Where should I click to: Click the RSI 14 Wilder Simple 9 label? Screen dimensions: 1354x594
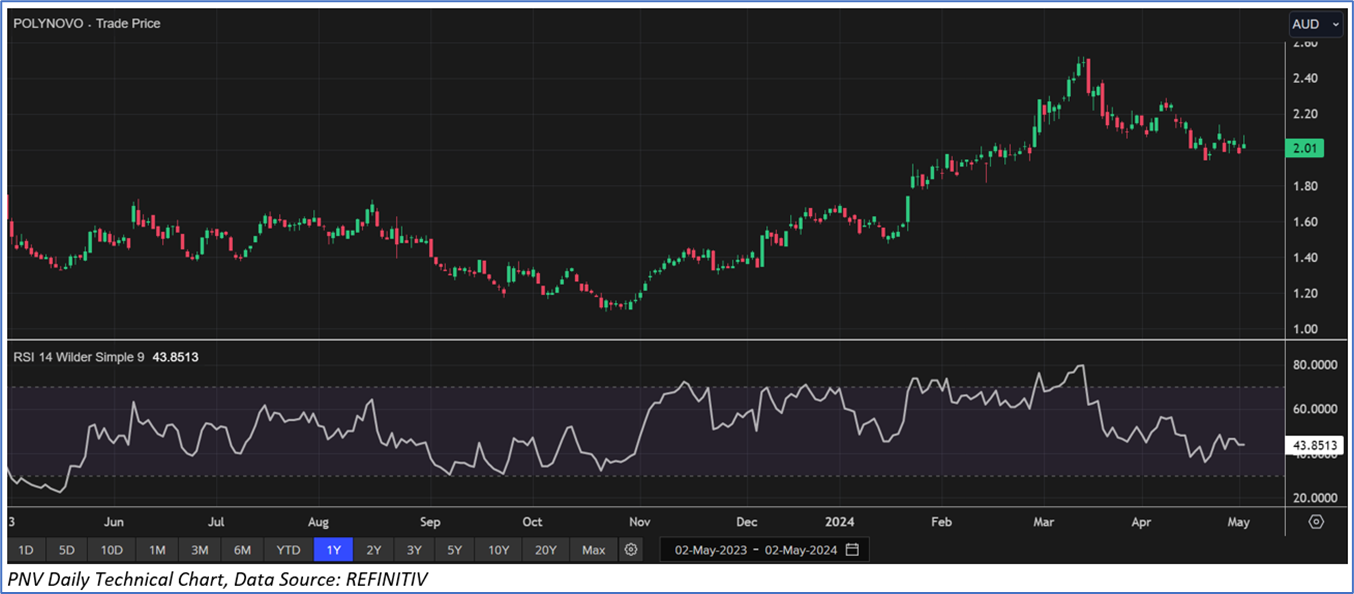coord(77,356)
